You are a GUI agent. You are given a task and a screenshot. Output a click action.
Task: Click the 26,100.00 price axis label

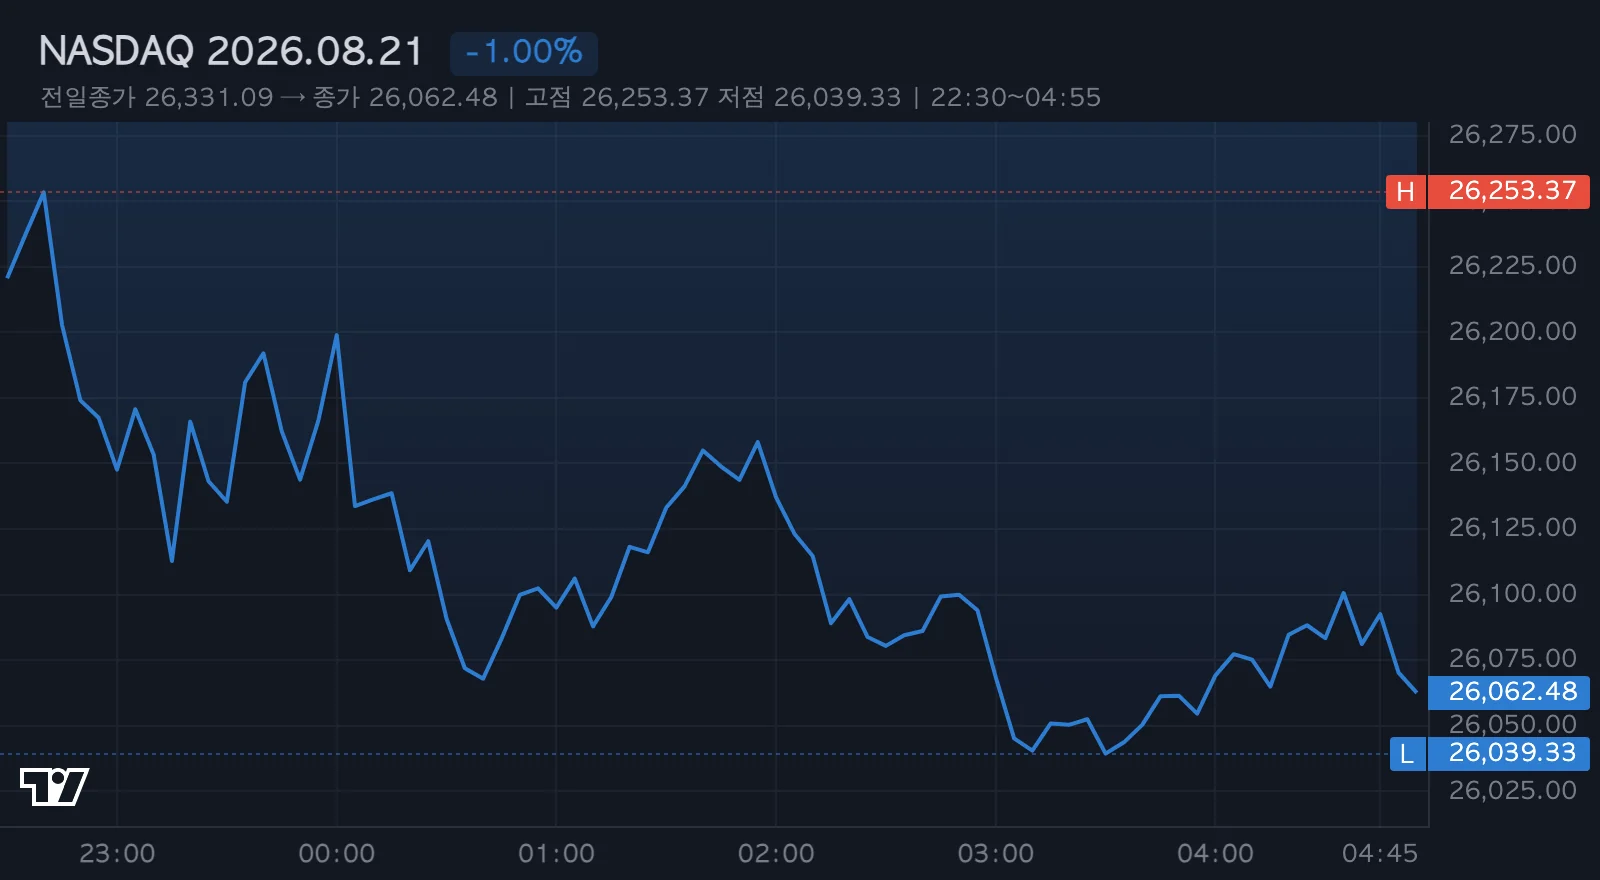(x=1512, y=593)
